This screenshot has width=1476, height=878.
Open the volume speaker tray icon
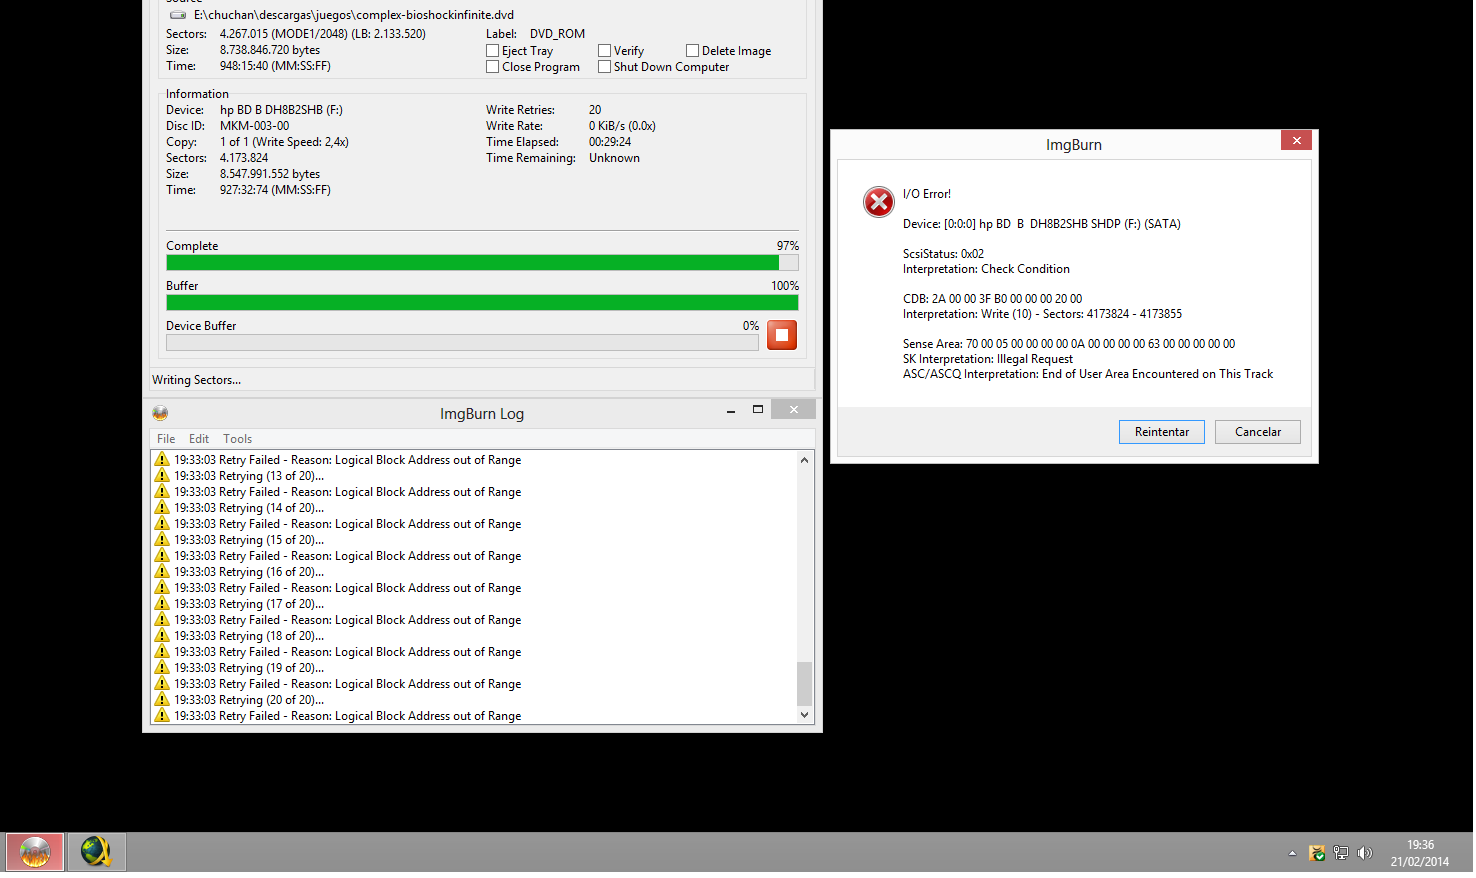1365,854
